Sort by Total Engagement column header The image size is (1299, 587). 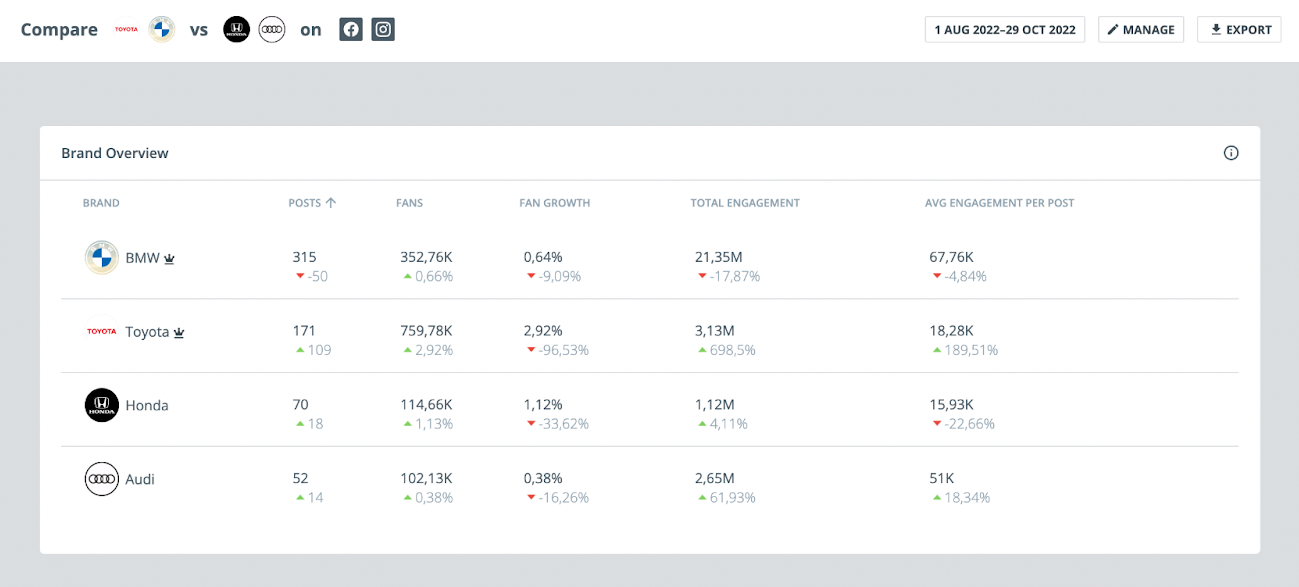point(745,203)
